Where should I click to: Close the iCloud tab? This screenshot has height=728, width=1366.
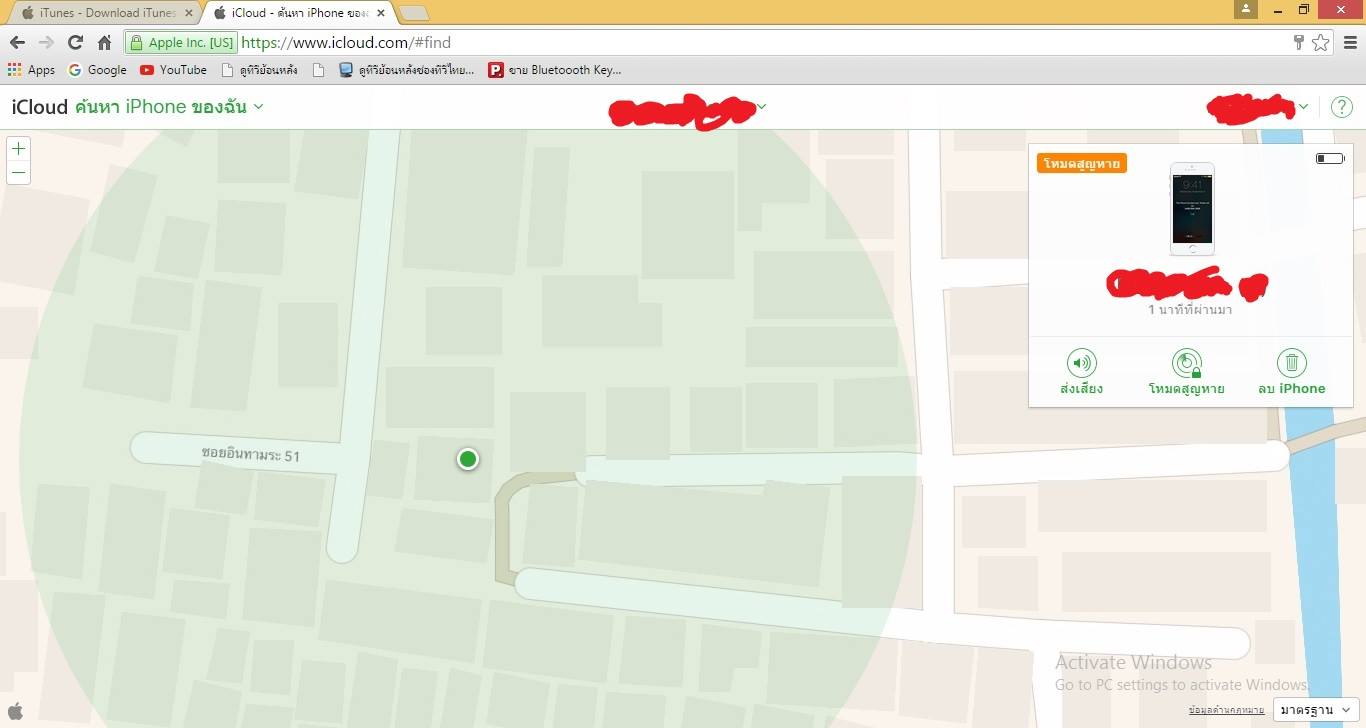point(380,13)
